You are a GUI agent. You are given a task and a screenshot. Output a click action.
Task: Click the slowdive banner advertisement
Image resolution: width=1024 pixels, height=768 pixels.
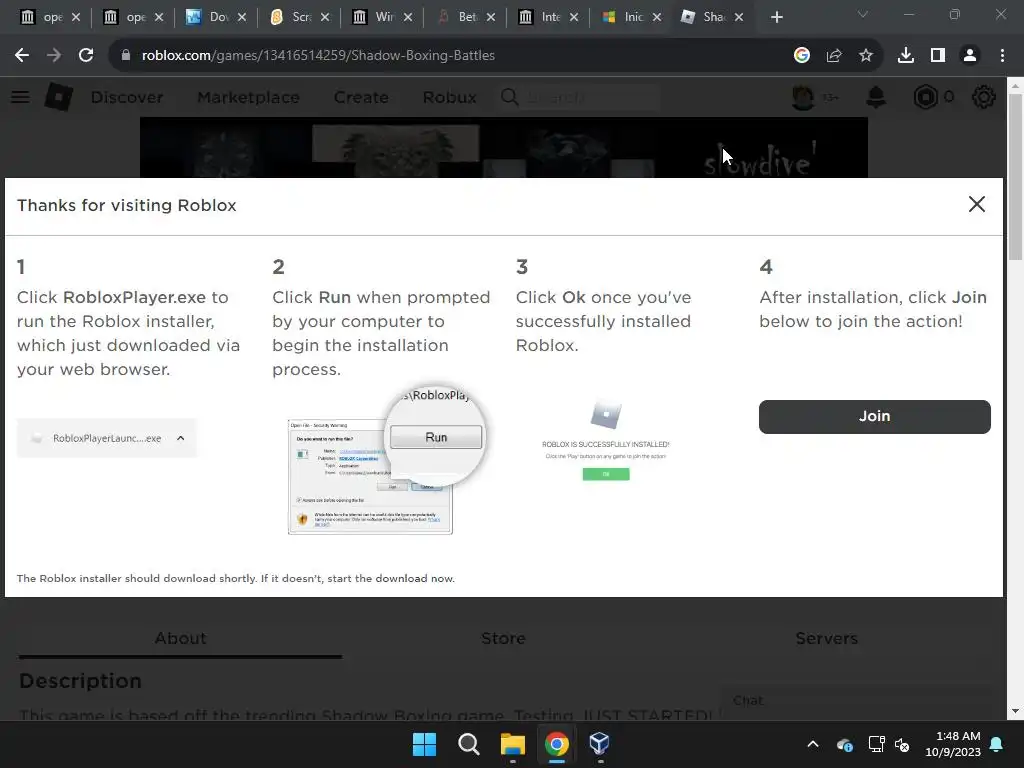504,148
